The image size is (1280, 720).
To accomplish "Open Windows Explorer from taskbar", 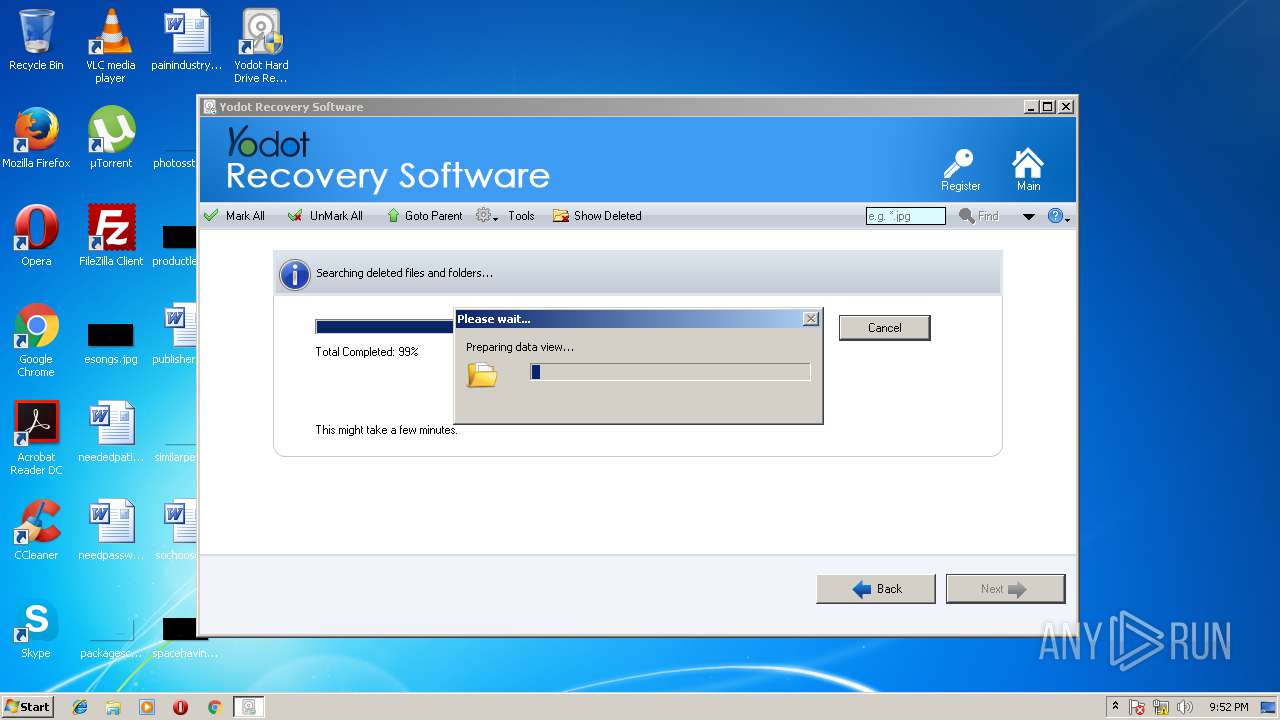I will [x=113, y=707].
